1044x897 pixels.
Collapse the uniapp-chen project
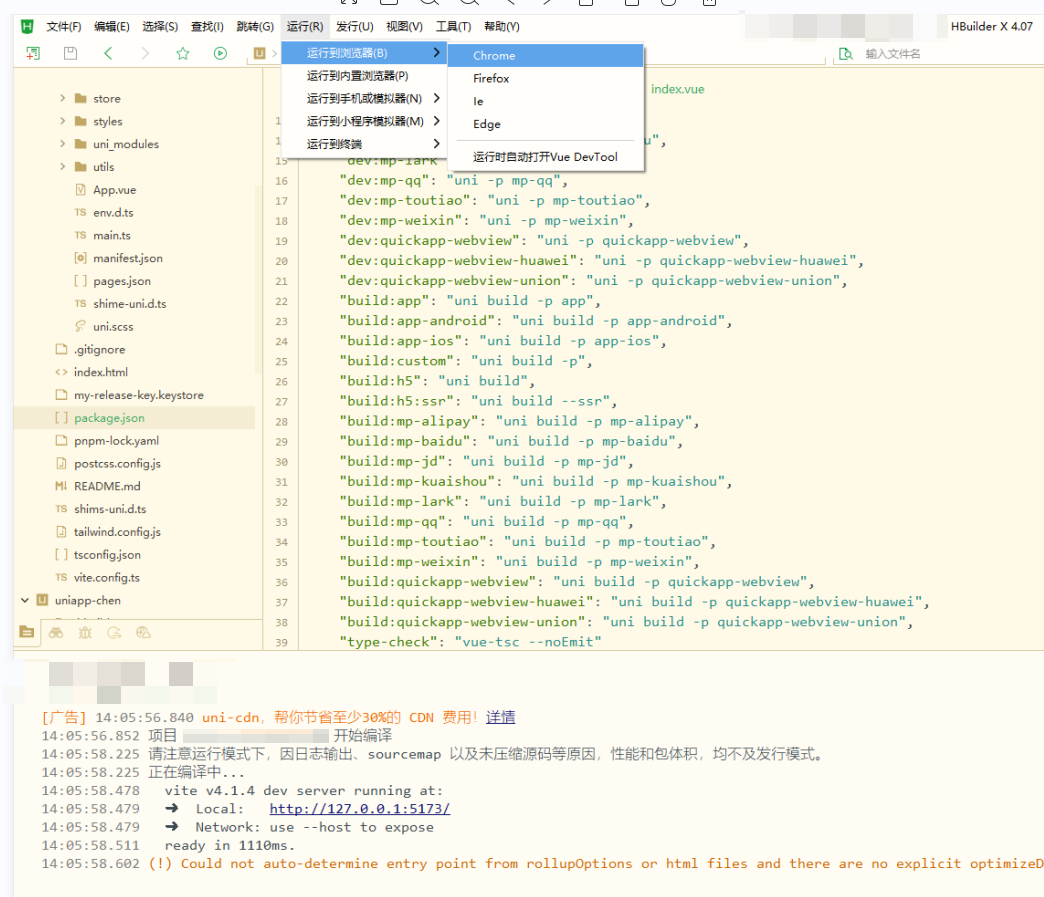click(x=25, y=600)
